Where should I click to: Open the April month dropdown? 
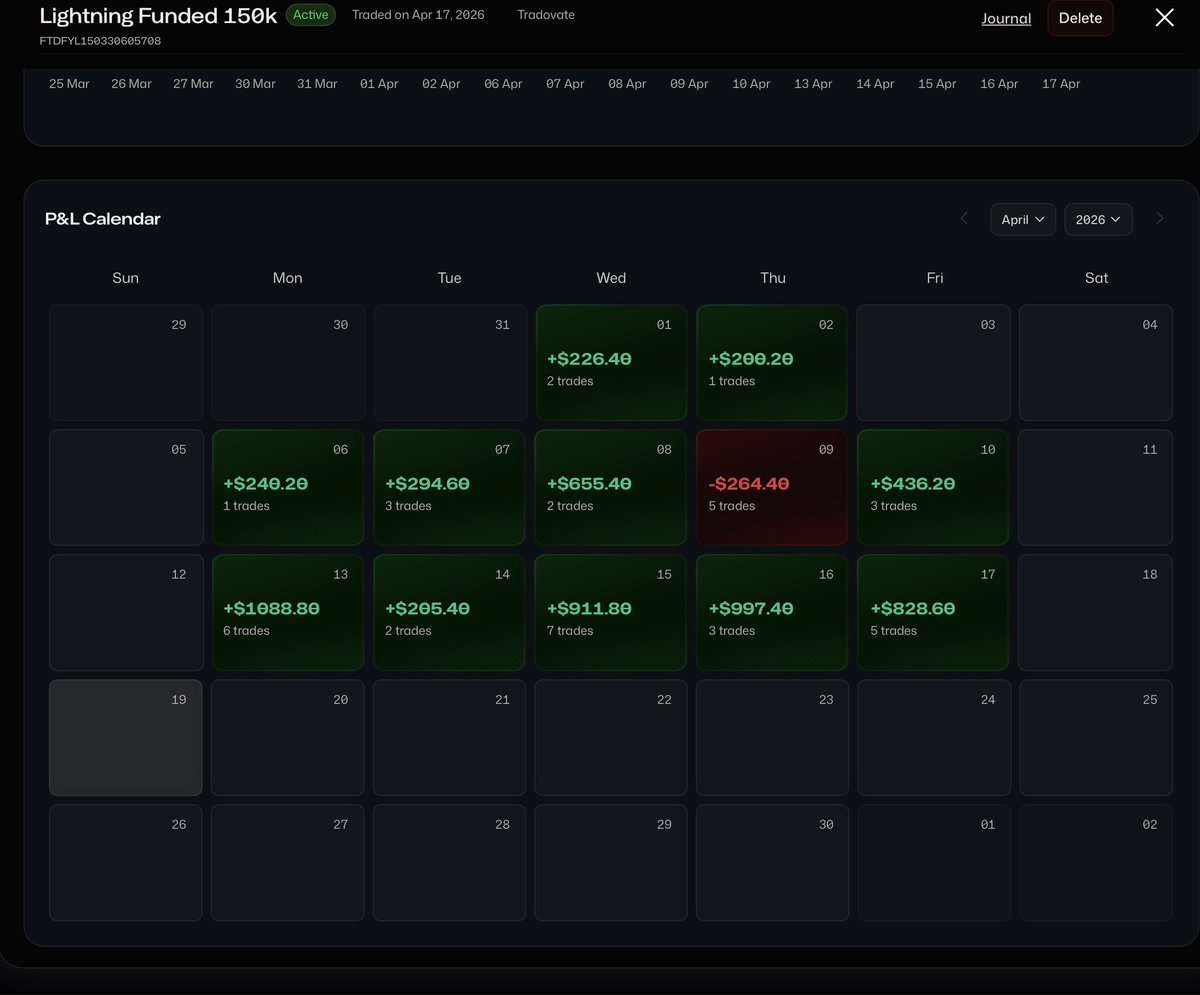coord(1023,219)
